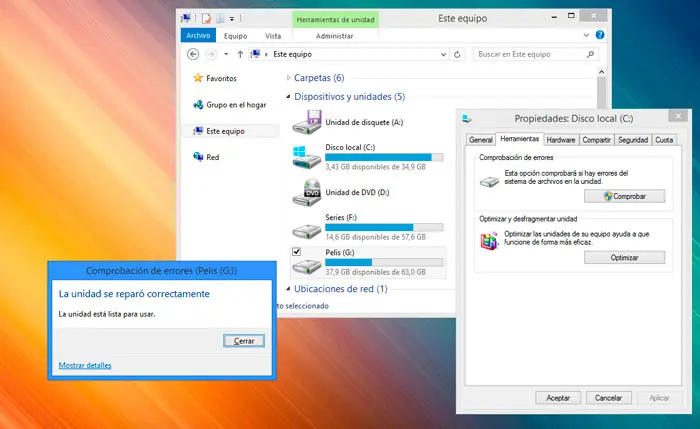Click the Disco local (C:) usage bar
This screenshot has width=700, height=429.
pos(384,157)
